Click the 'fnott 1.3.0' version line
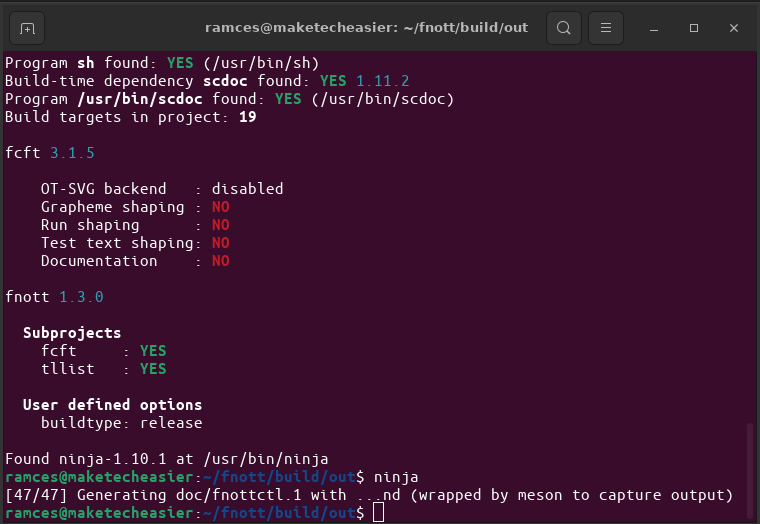This screenshot has width=760, height=524. pos(54,297)
